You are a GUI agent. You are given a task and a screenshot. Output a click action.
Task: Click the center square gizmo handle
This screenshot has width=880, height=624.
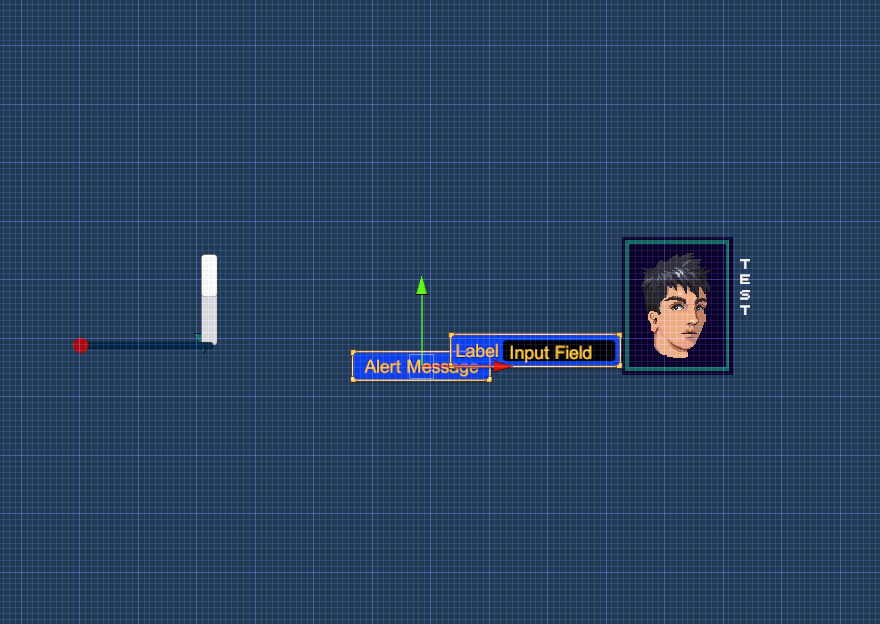(421, 366)
